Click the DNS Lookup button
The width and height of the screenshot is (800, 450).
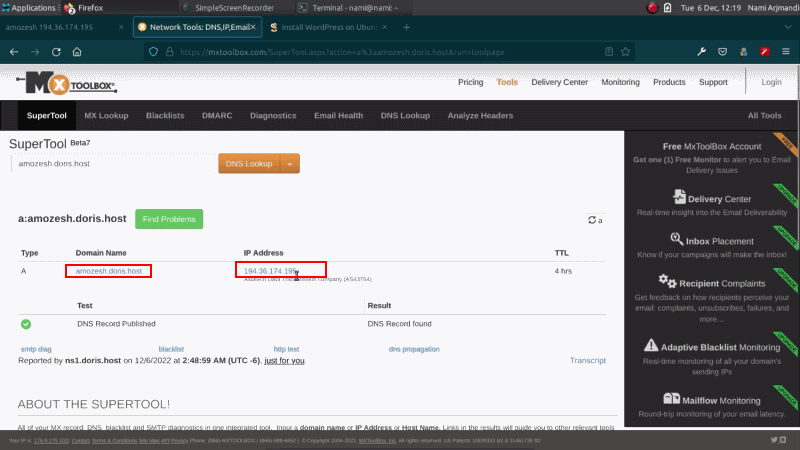click(249, 164)
